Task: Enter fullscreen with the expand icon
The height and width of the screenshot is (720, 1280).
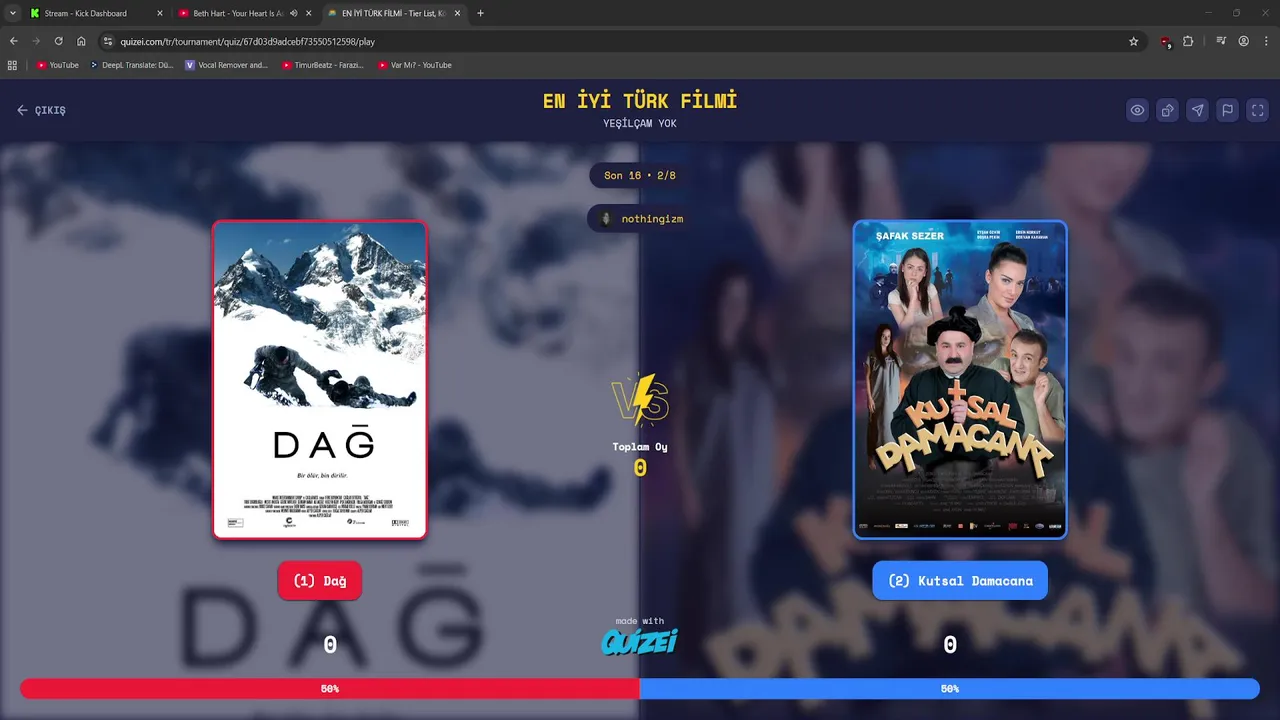Action: tap(1258, 110)
